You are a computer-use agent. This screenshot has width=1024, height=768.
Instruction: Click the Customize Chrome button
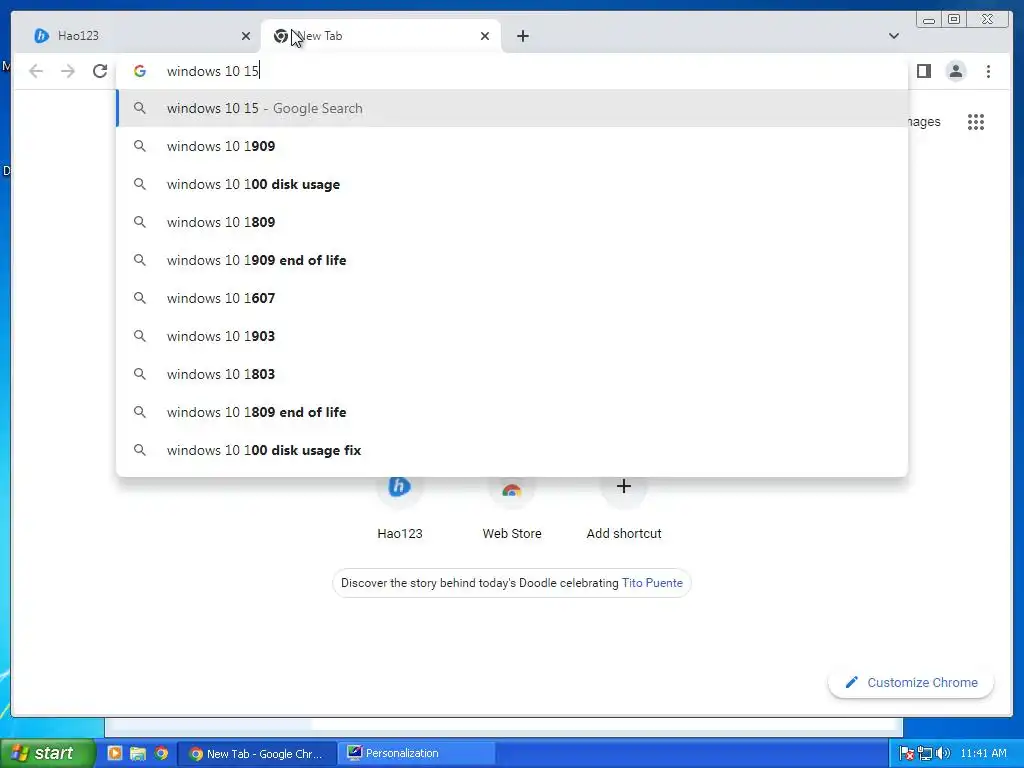pos(911,682)
